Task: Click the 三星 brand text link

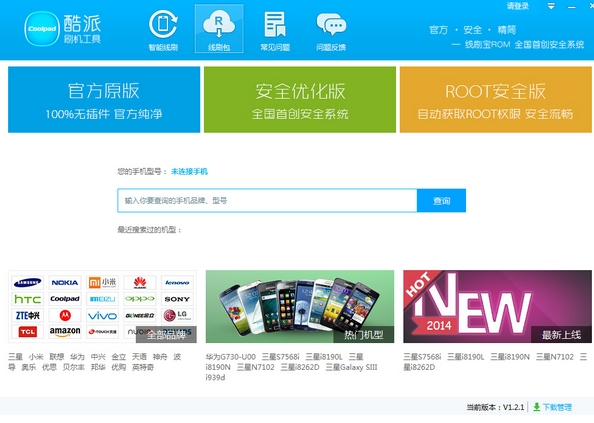Action: pyautogui.click(x=16, y=357)
